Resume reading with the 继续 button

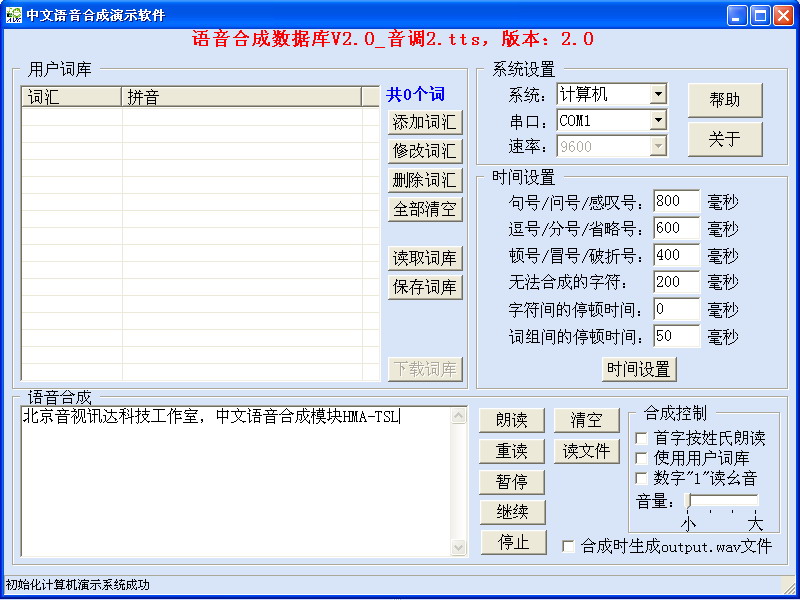513,512
